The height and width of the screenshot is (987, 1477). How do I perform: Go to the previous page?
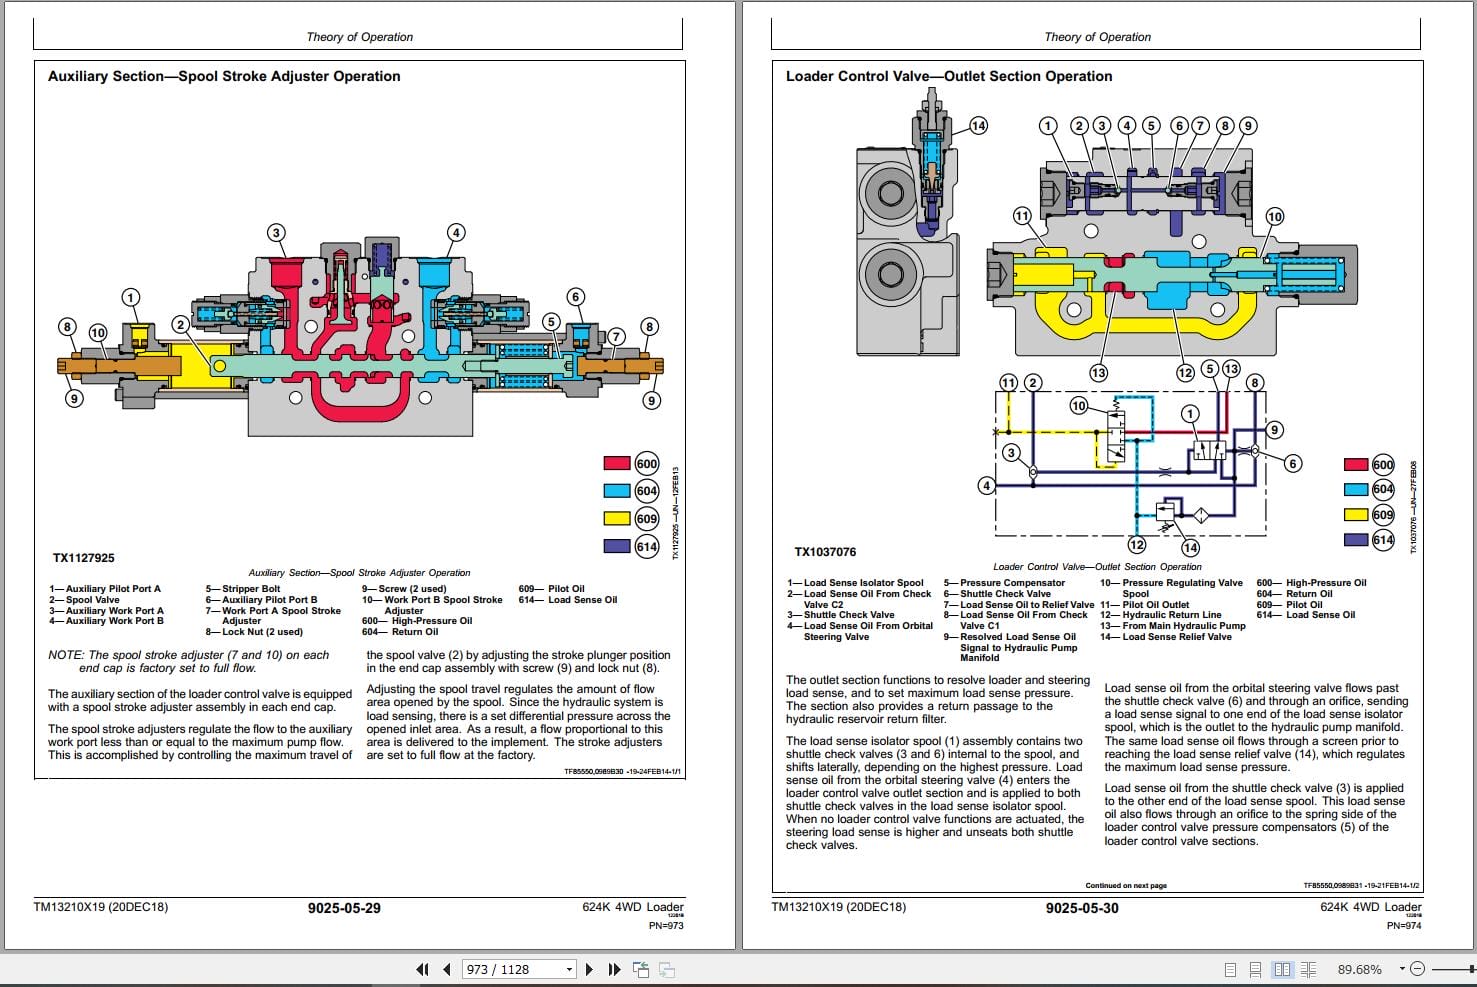point(446,969)
